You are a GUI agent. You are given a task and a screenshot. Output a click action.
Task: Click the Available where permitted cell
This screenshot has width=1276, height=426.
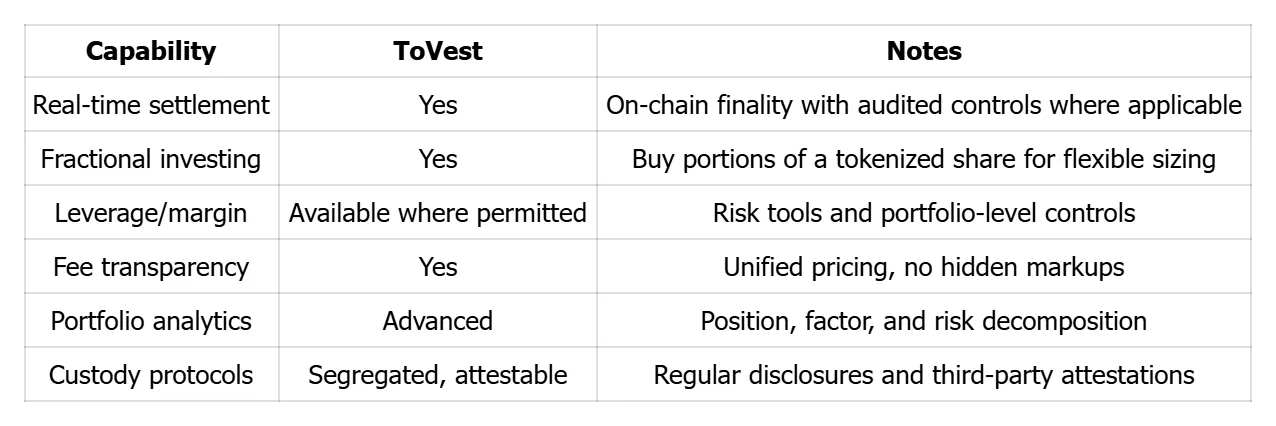[x=438, y=213]
